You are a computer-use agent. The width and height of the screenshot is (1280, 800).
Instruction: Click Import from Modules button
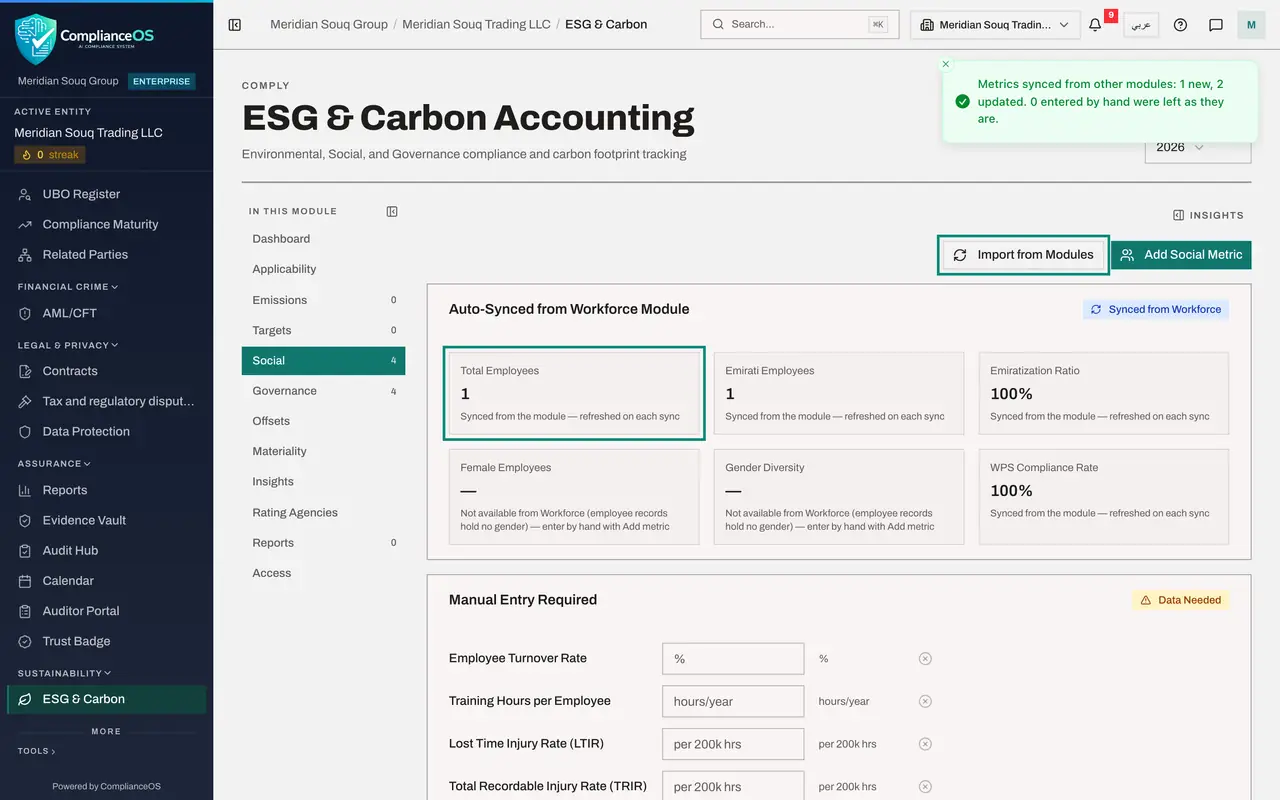pos(1023,255)
